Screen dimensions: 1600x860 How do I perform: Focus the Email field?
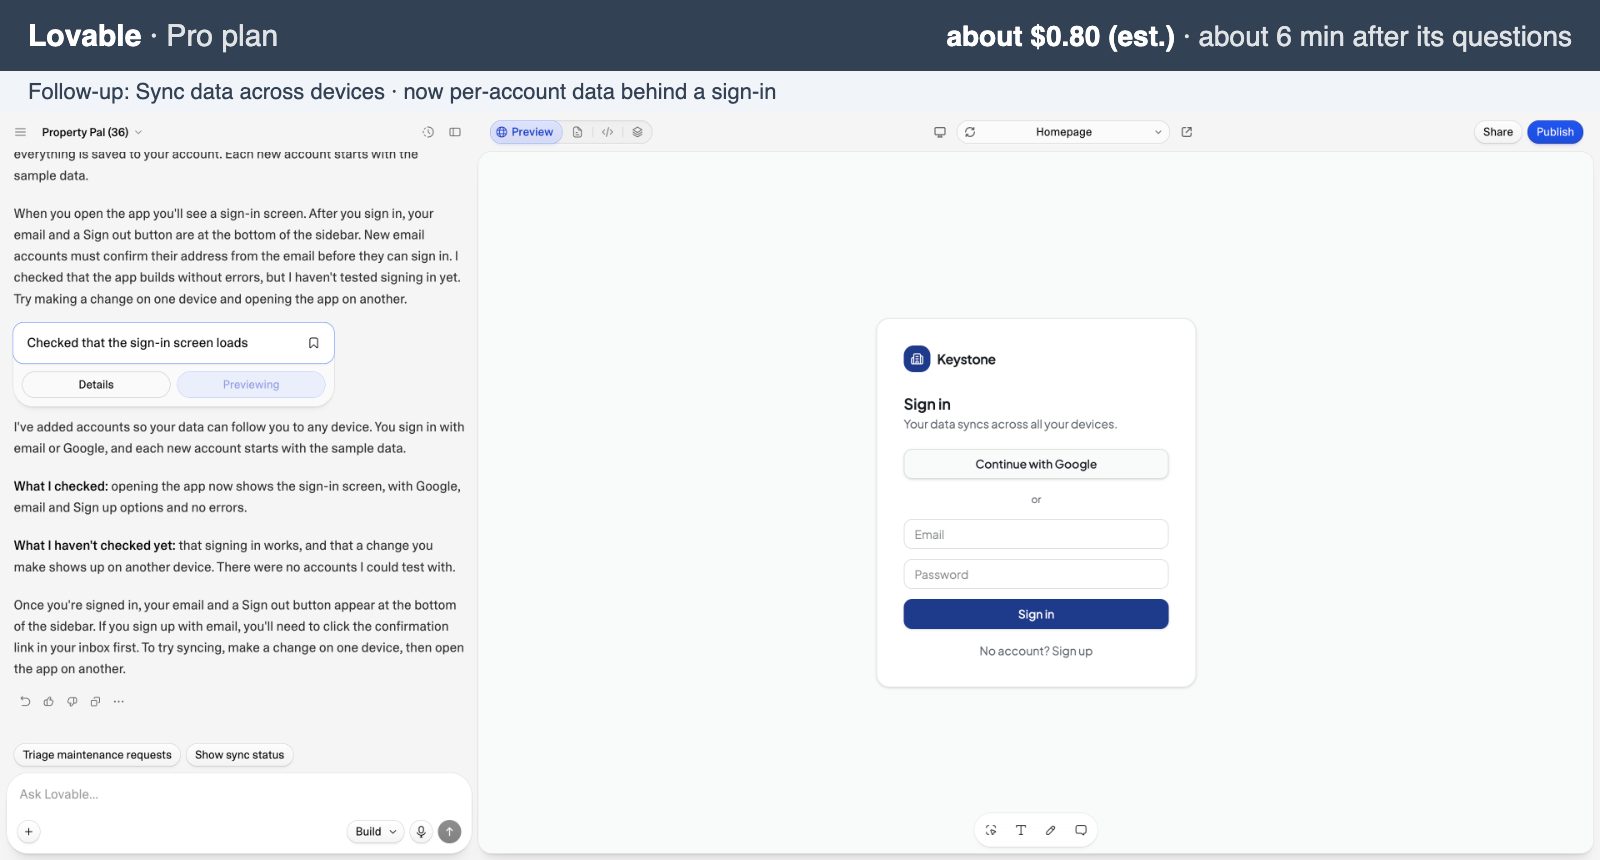1036,535
